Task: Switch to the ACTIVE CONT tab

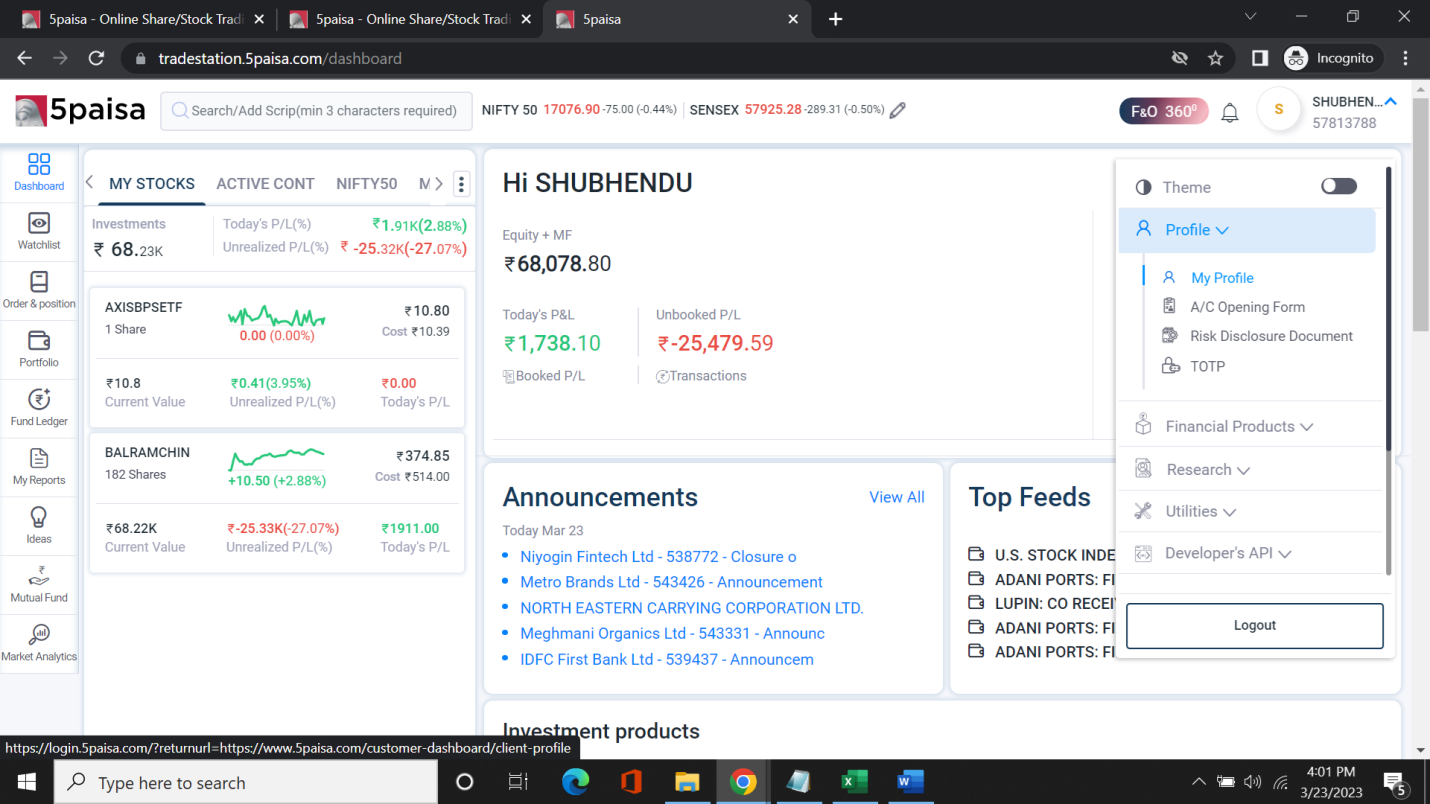Action: coord(265,184)
